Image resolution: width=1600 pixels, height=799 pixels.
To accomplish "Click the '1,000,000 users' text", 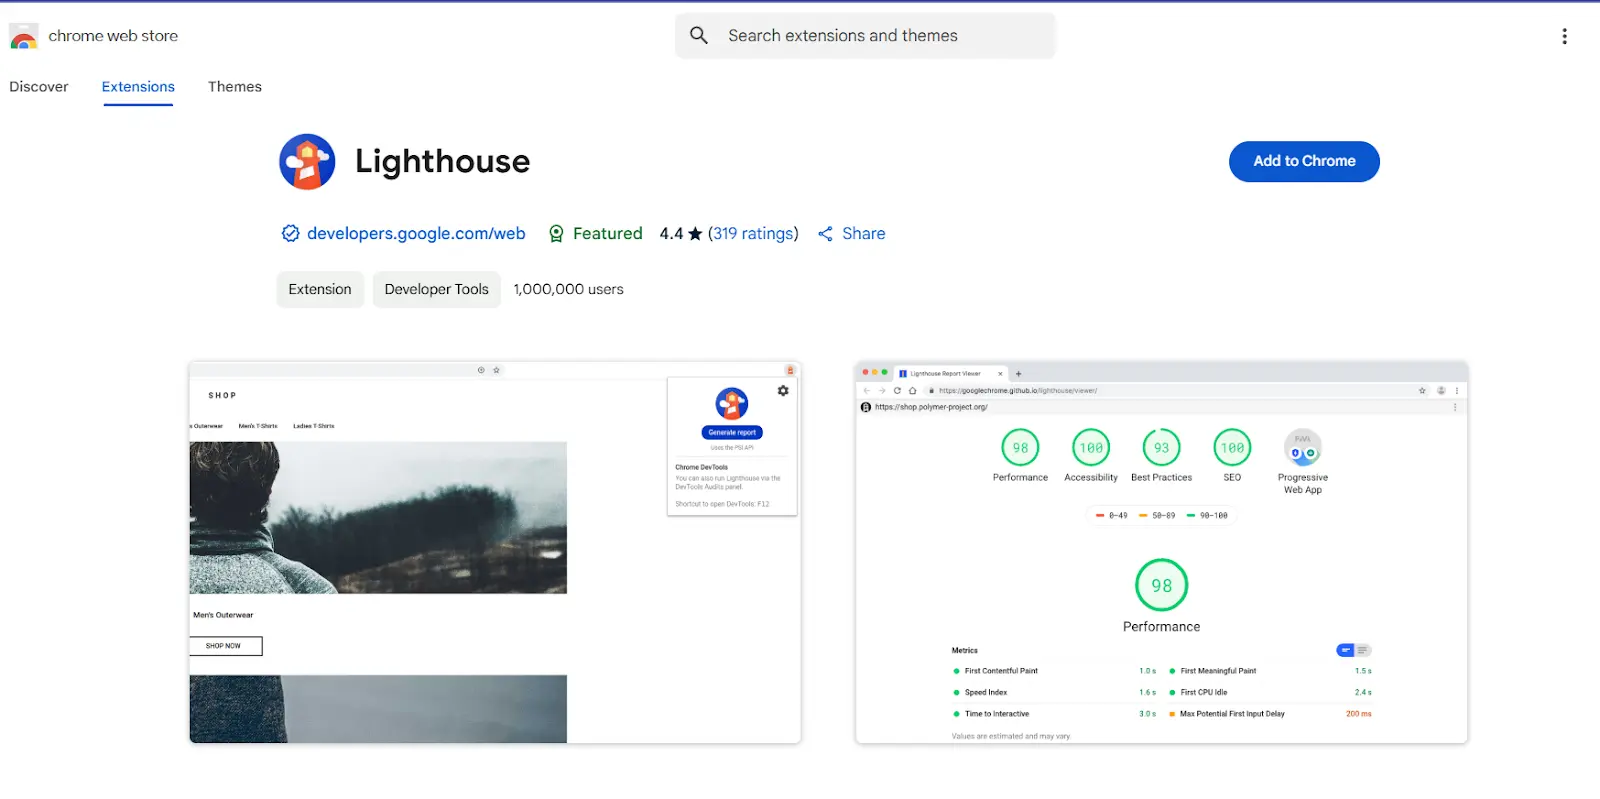I will click(568, 289).
